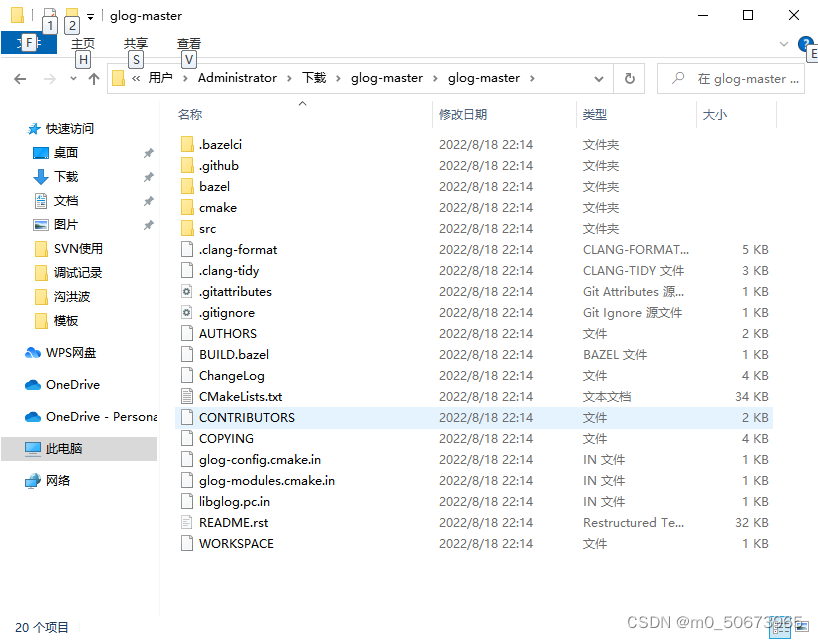This screenshot has height=640, width=818.
Task: Click the up arrow to go to parent folder
Action: click(x=94, y=78)
